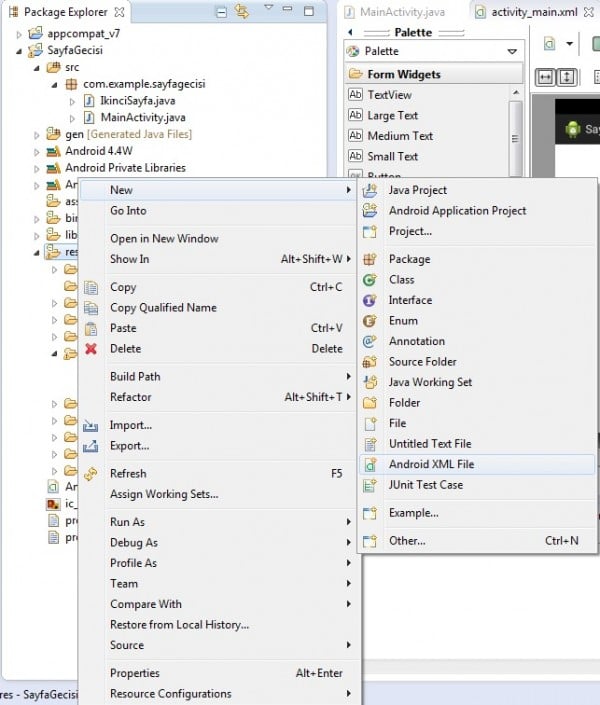Click the Source Folder icon

[370, 361]
